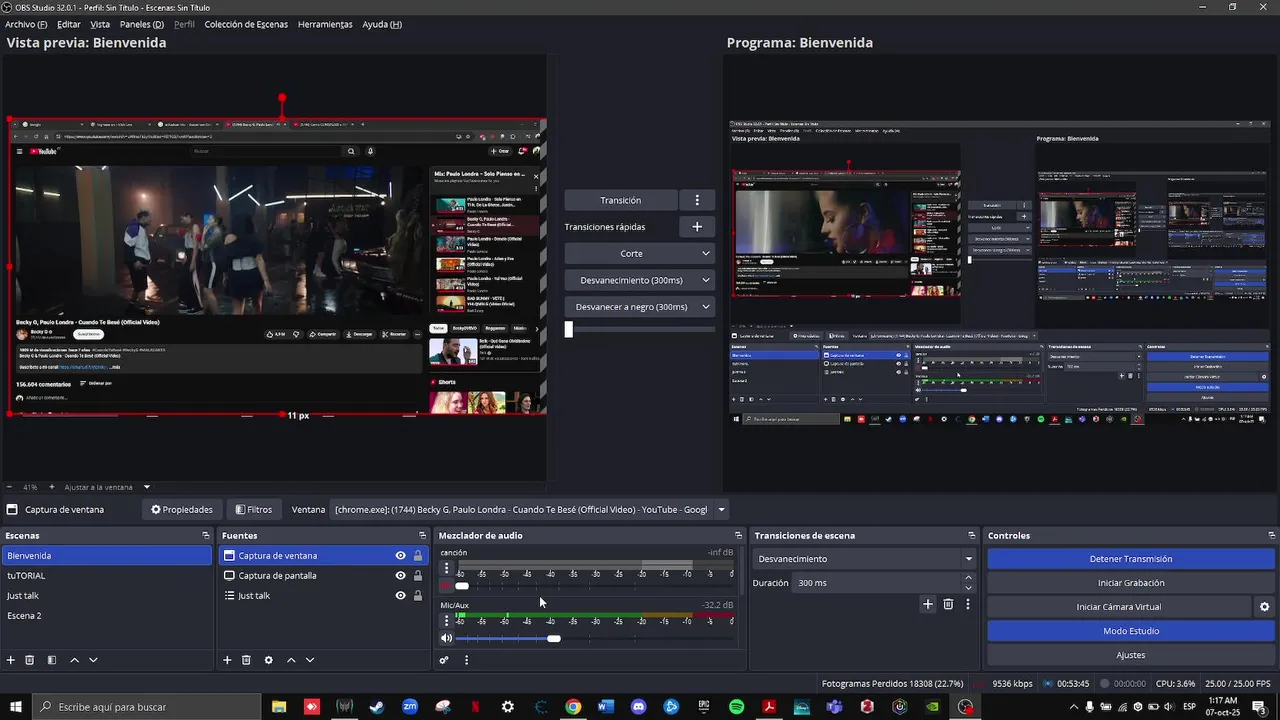Open Desvanecimiento (300ms) quick transition dropdown
The image size is (1280, 720).
(640, 281)
